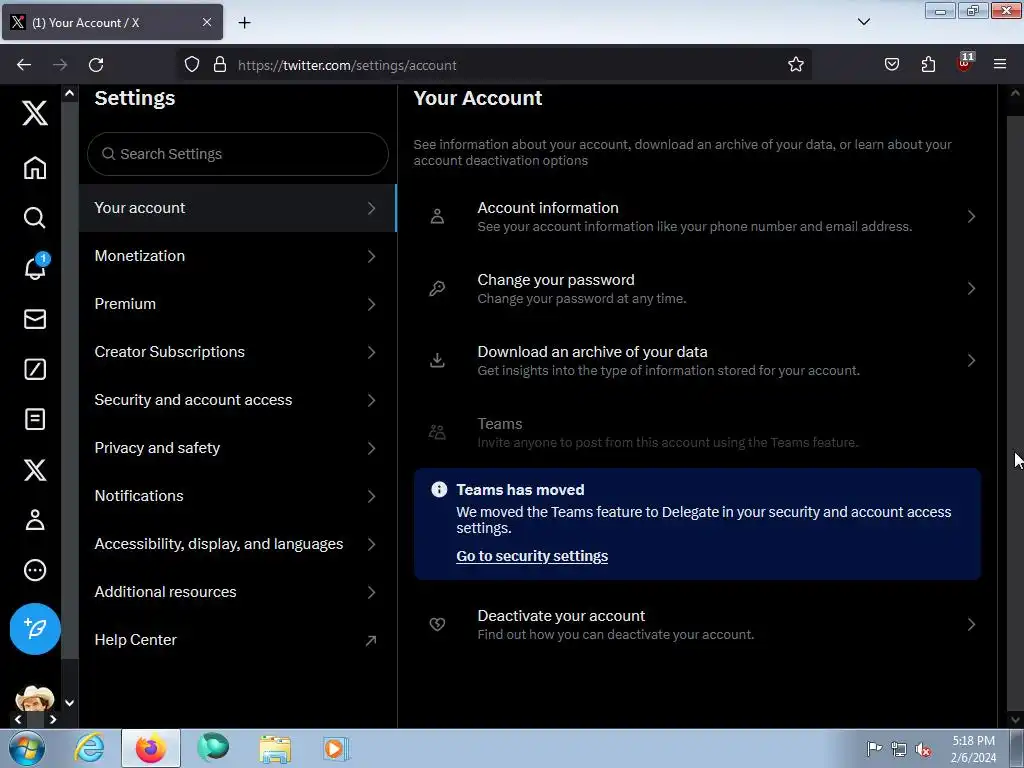
Task: Expand Additional resources chevron
Action: point(371,592)
